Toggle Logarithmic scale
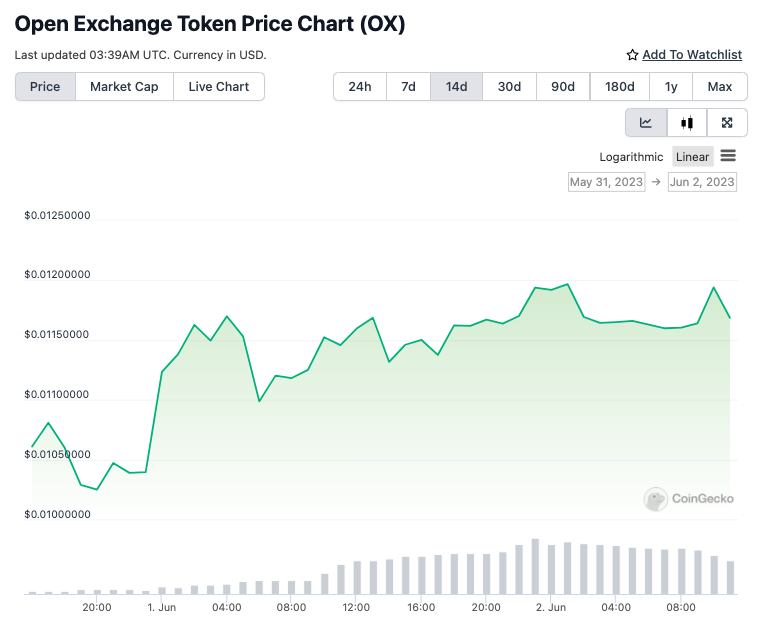Viewport: 758px width, 633px height. 631,157
